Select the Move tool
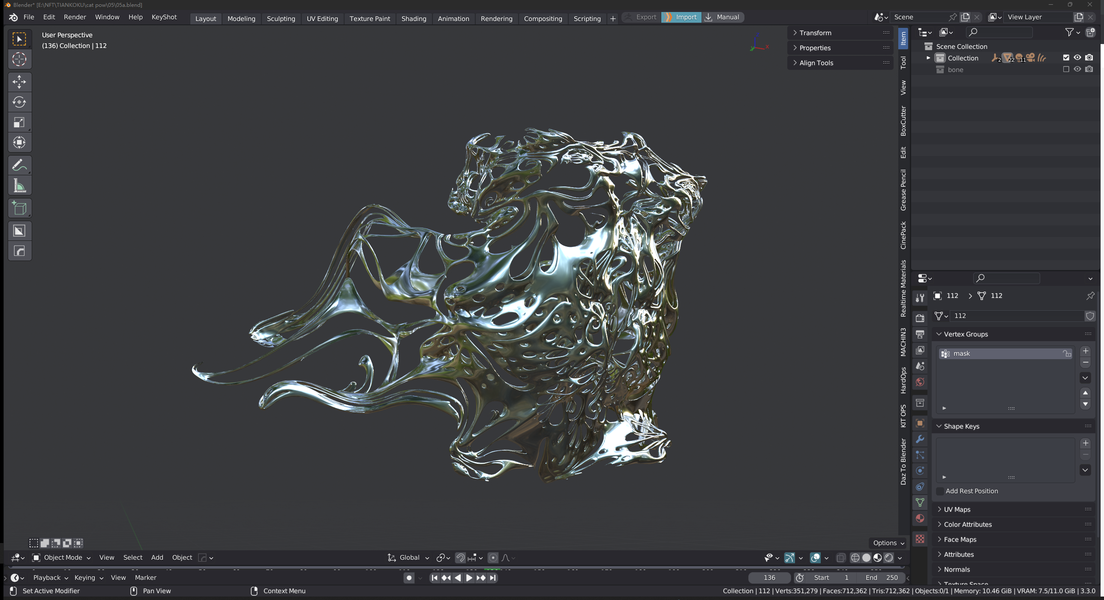The height and width of the screenshot is (600, 1104). tap(19, 82)
